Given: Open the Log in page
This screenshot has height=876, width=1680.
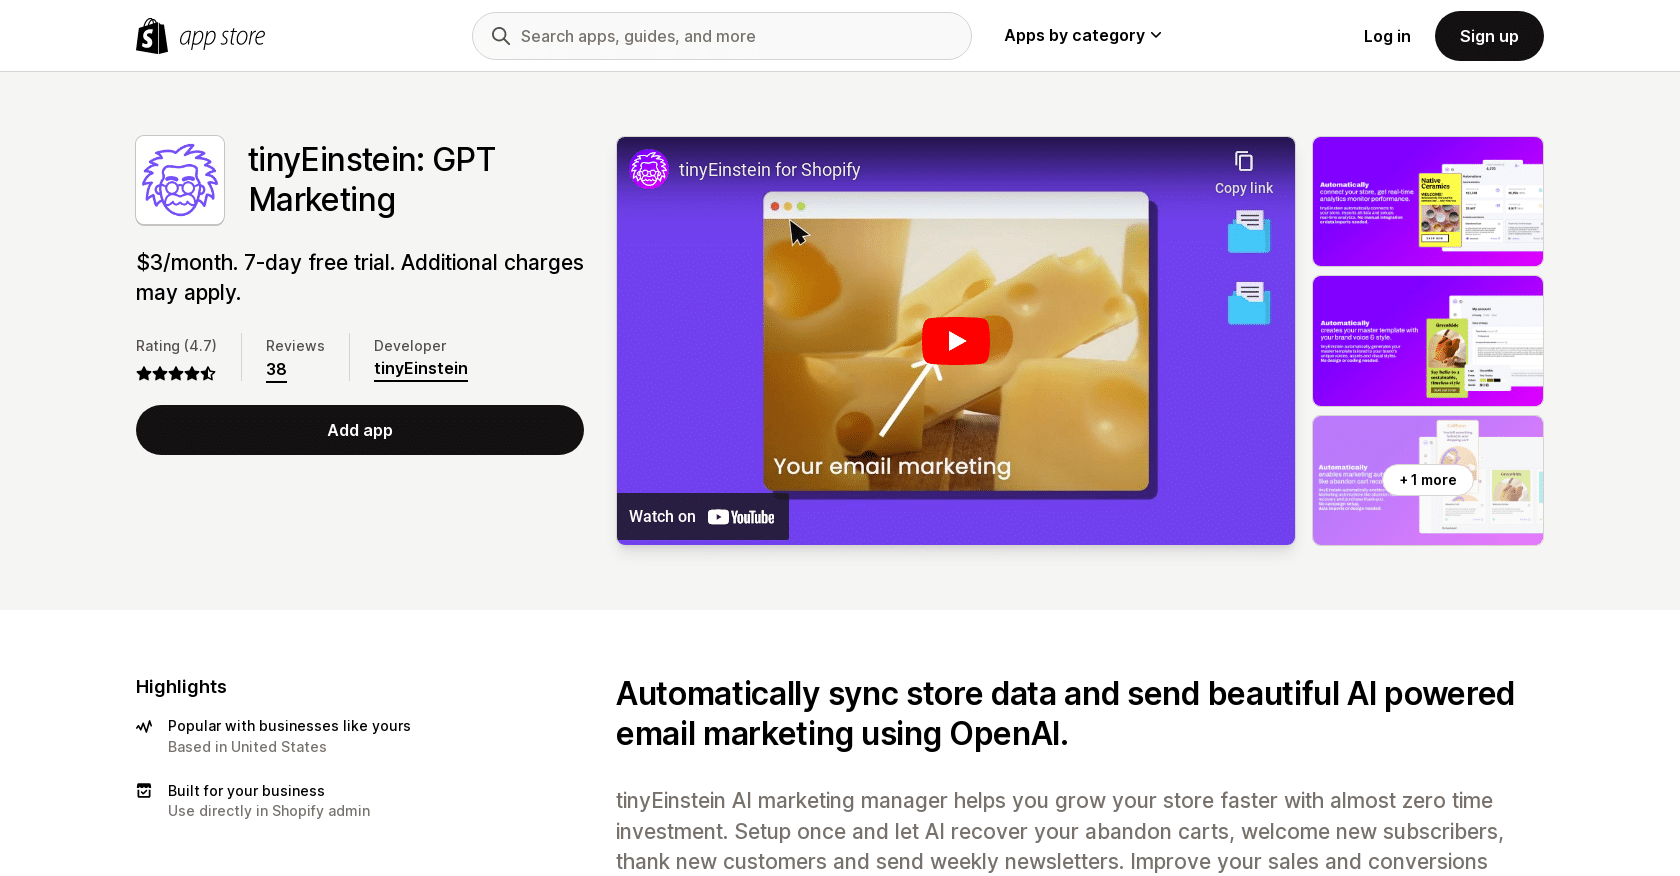Looking at the screenshot, I should tap(1386, 36).
